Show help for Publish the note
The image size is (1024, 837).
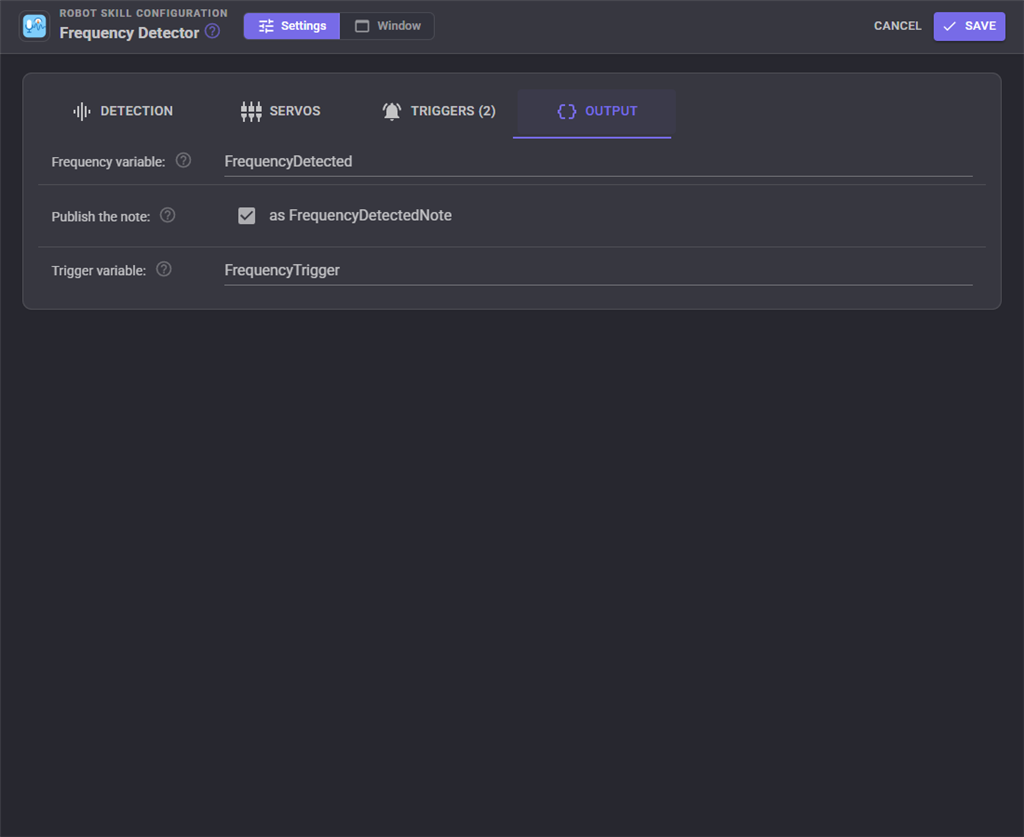click(x=168, y=215)
